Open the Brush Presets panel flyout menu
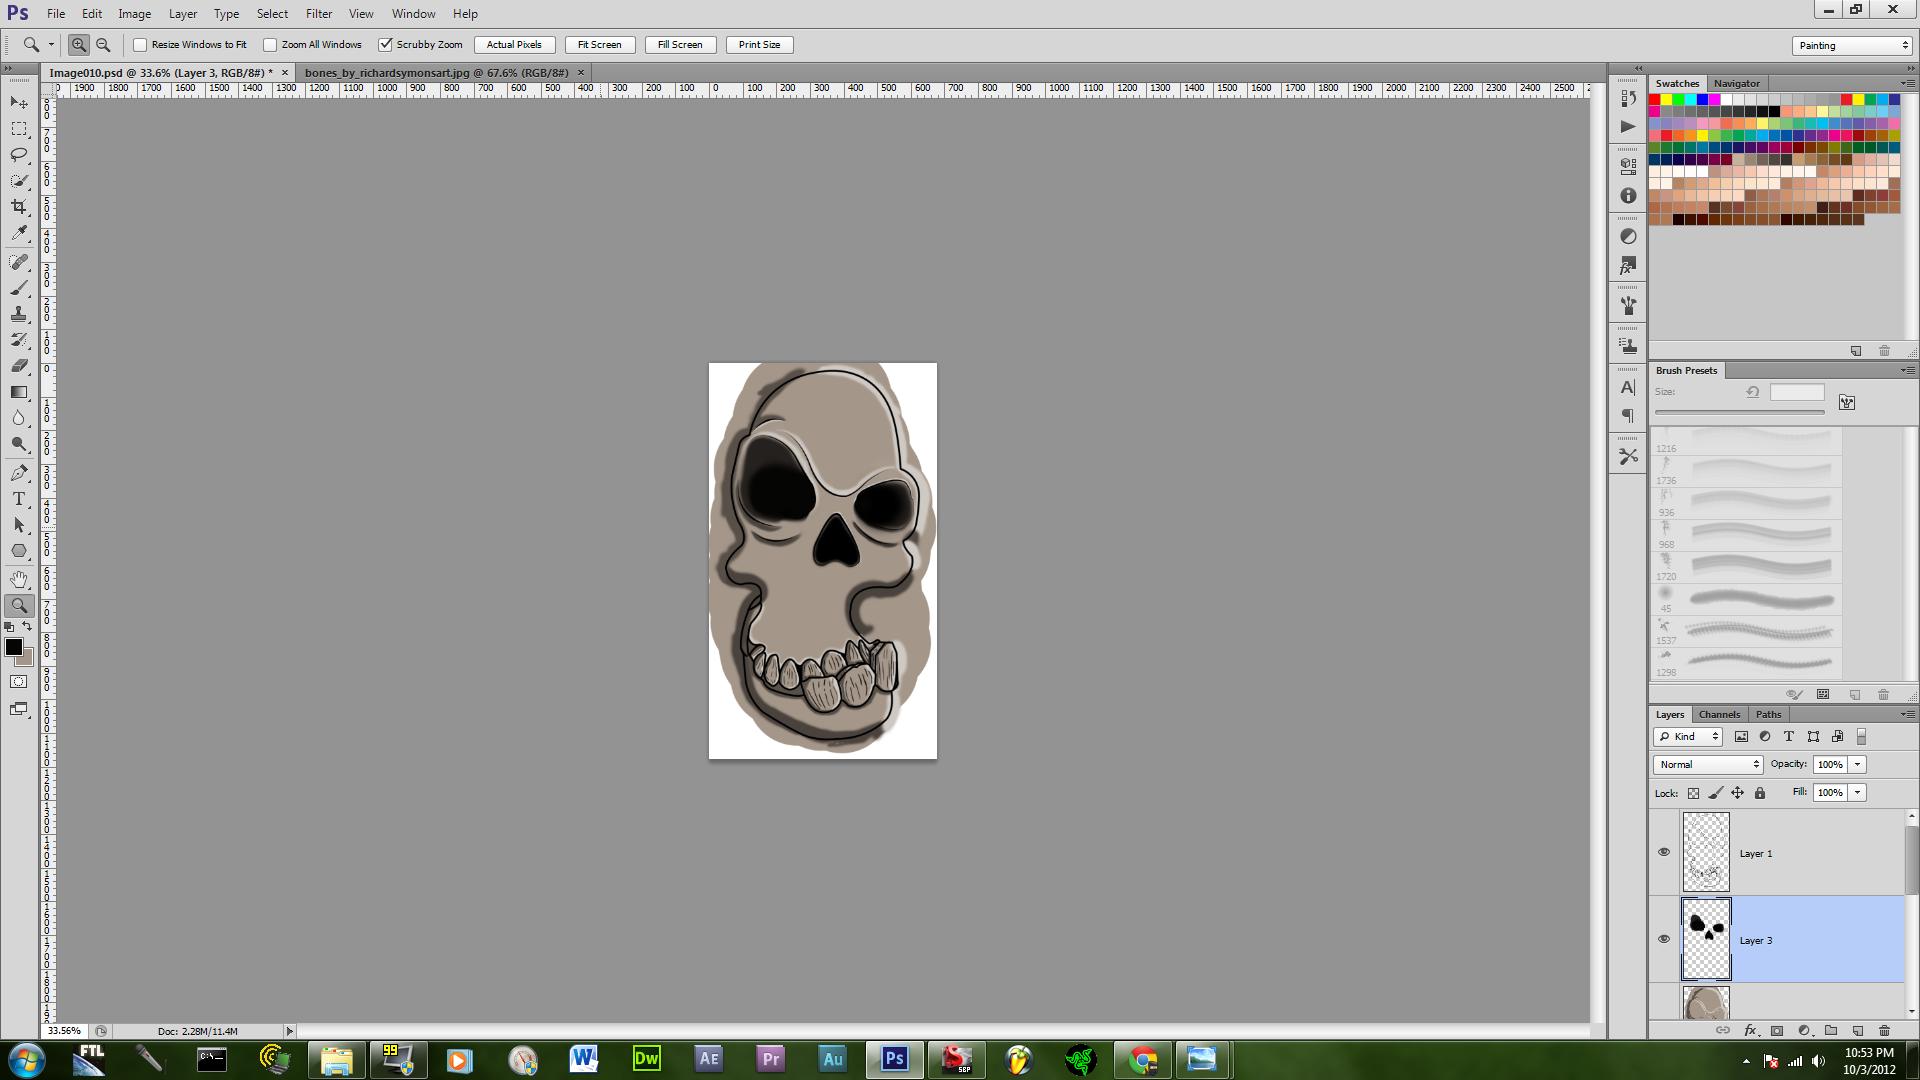Viewport: 1920px width, 1080px height. pyautogui.click(x=1906, y=370)
